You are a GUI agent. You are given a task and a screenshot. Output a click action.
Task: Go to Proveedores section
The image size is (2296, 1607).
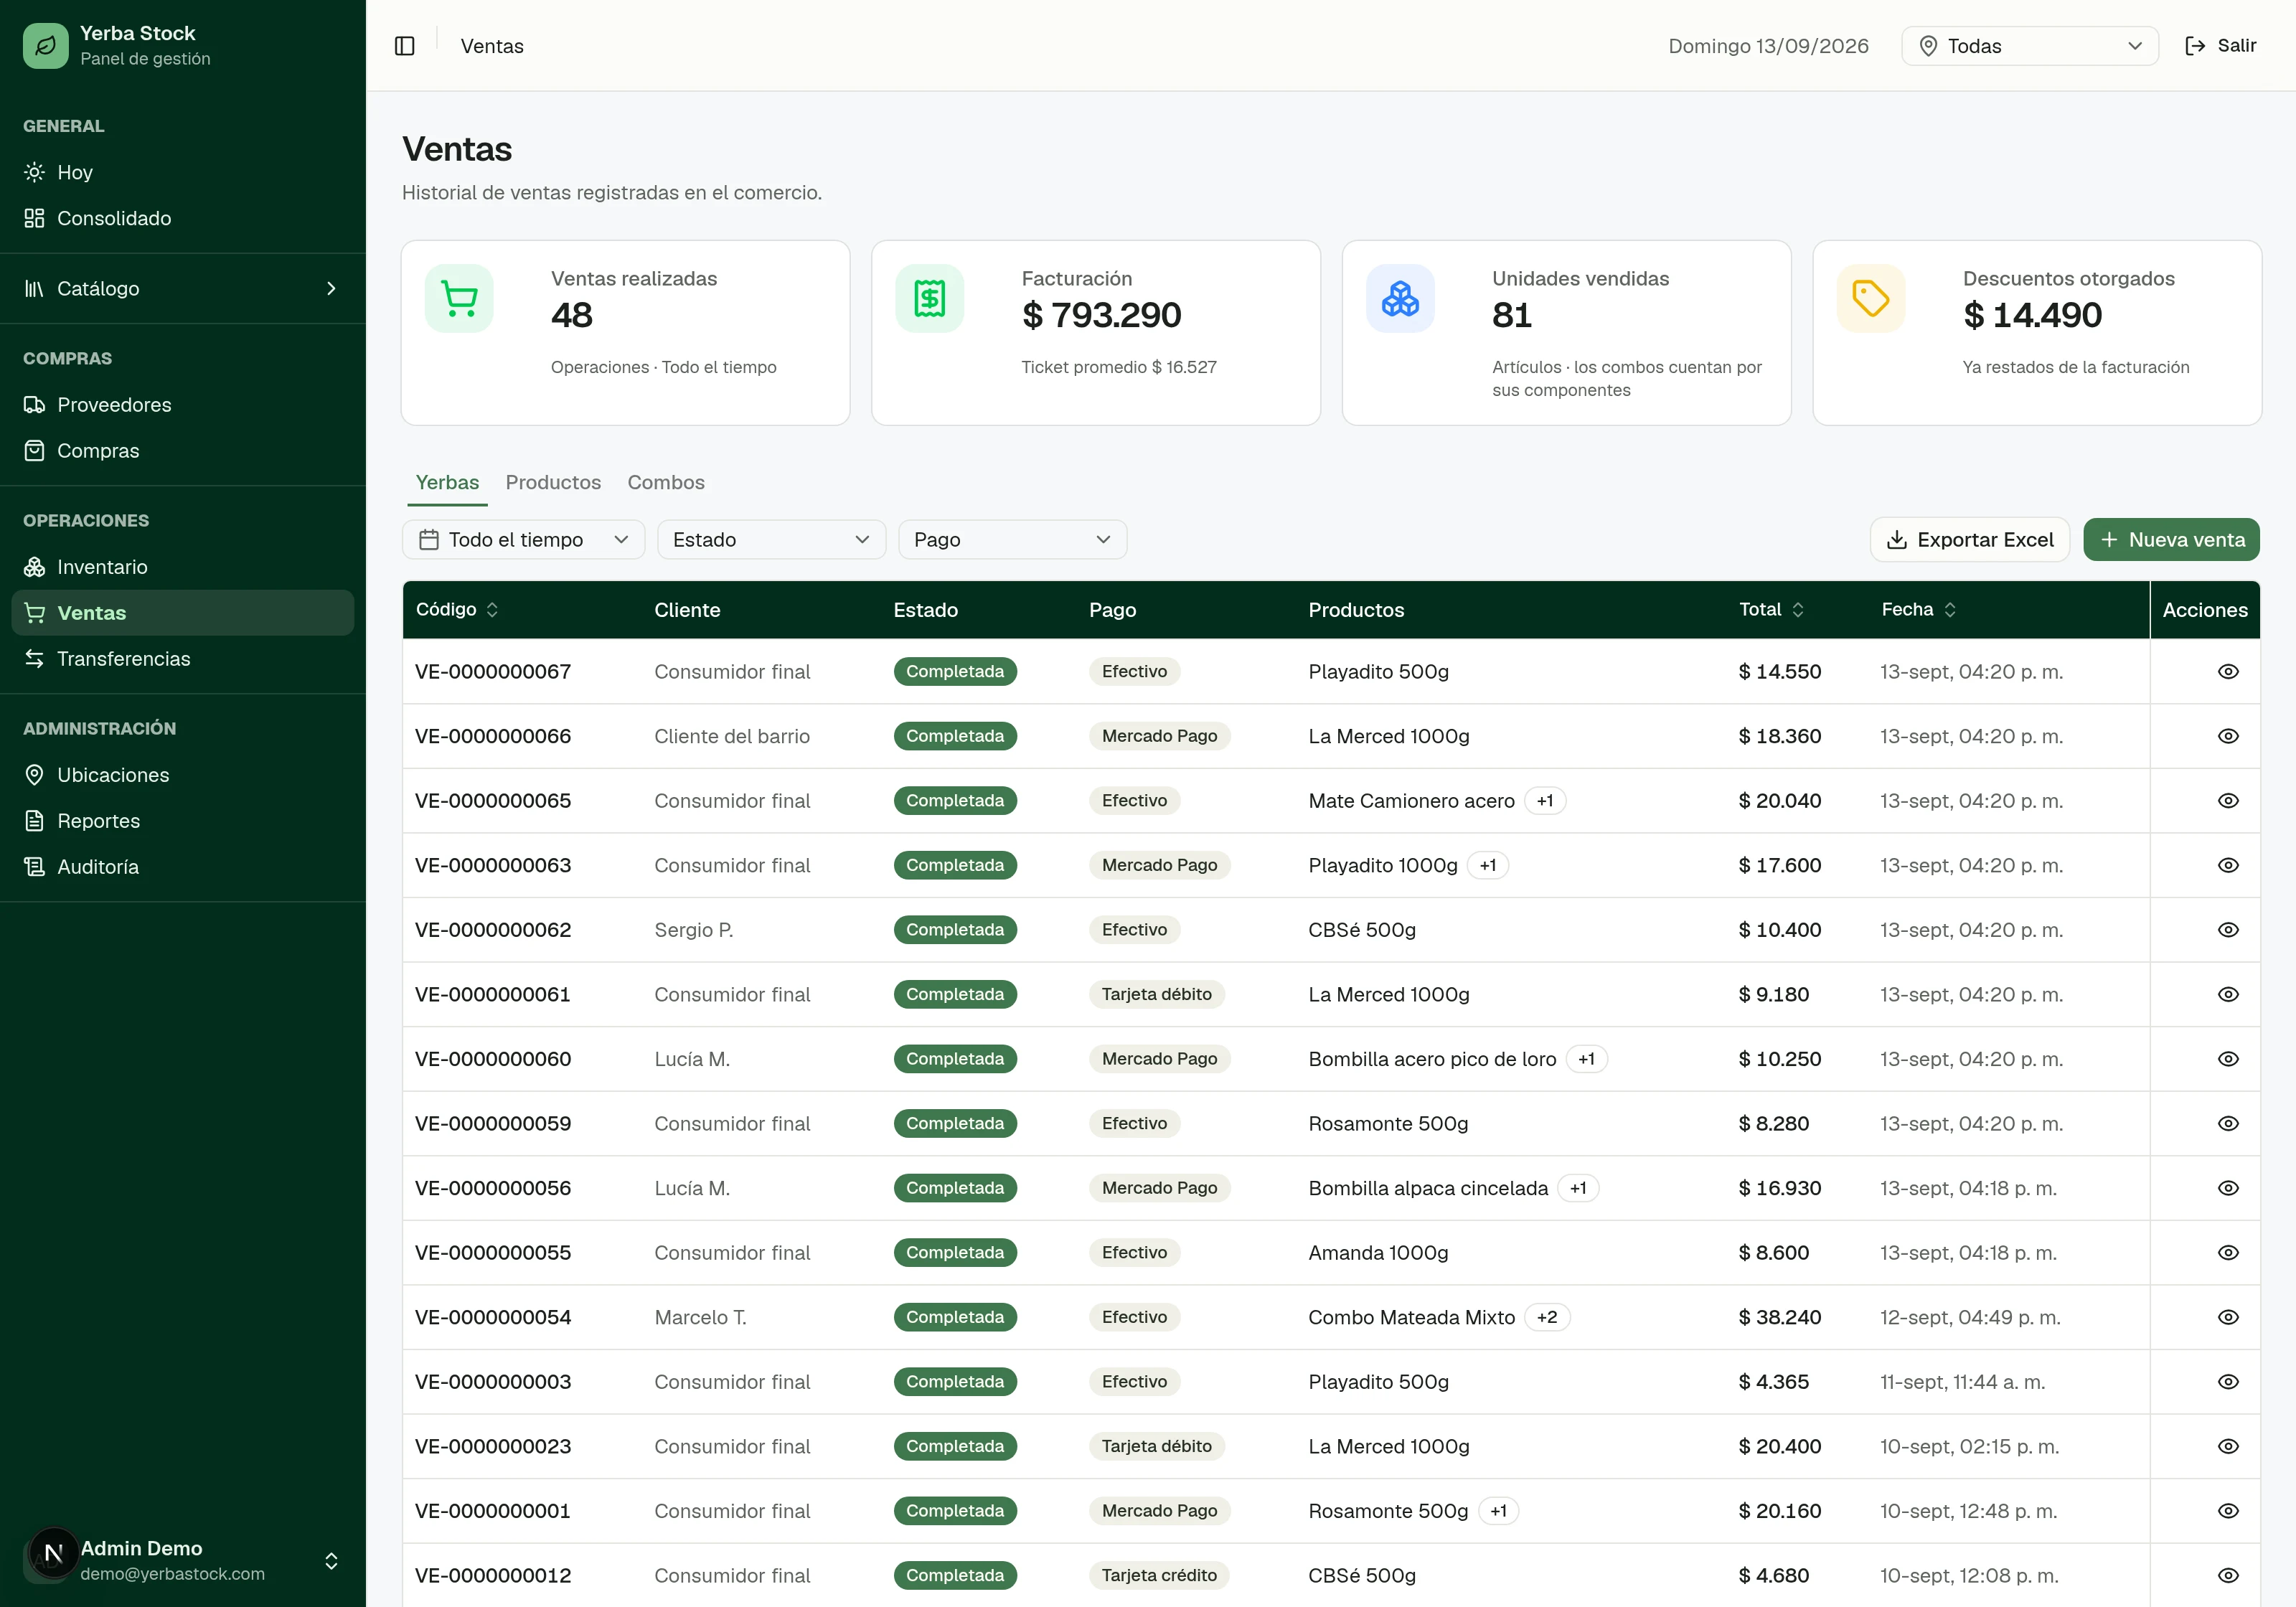183,404
